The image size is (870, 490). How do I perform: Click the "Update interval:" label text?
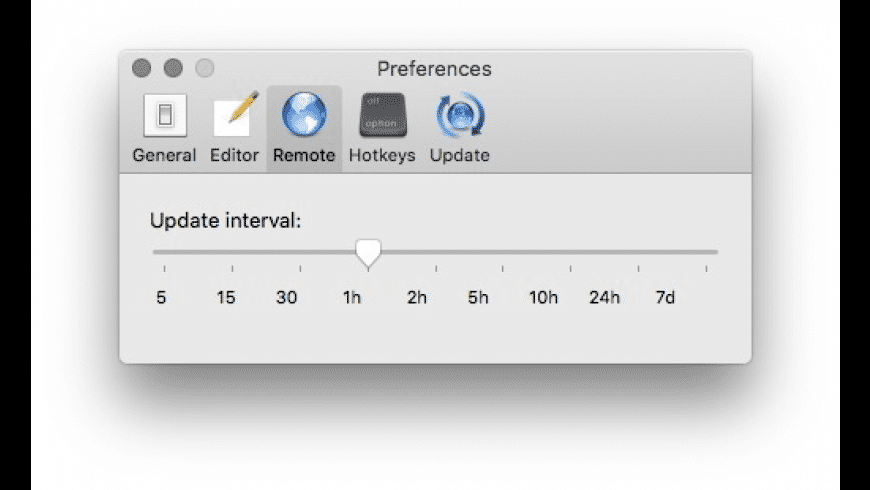click(225, 221)
